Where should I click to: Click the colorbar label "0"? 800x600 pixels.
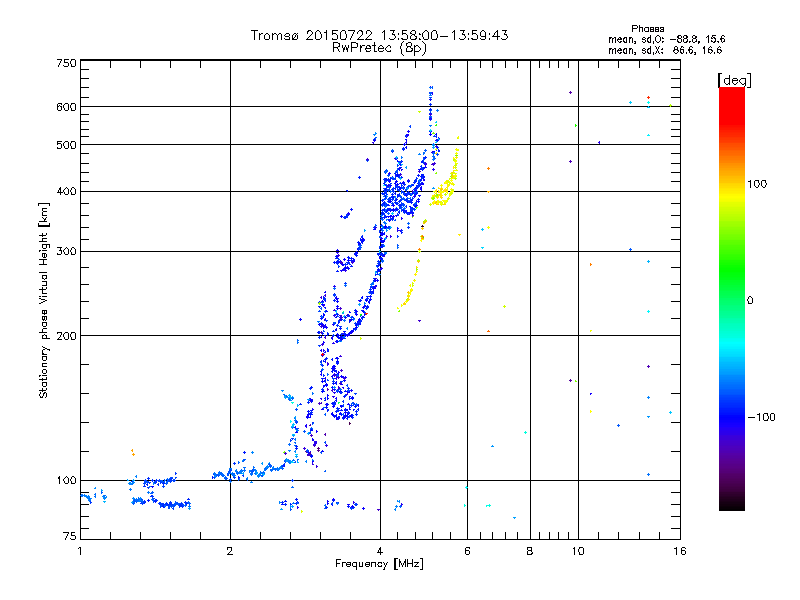tap(750, 300)
